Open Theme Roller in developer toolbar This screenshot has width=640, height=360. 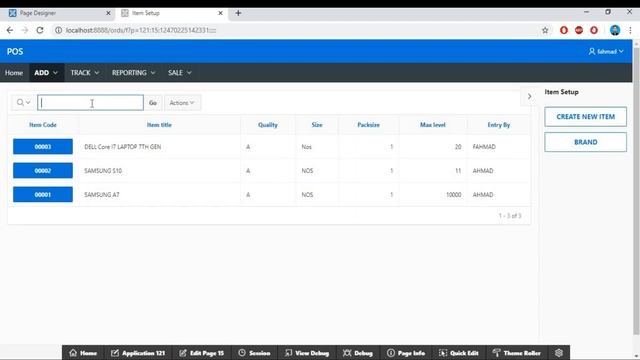click(516, 353)
